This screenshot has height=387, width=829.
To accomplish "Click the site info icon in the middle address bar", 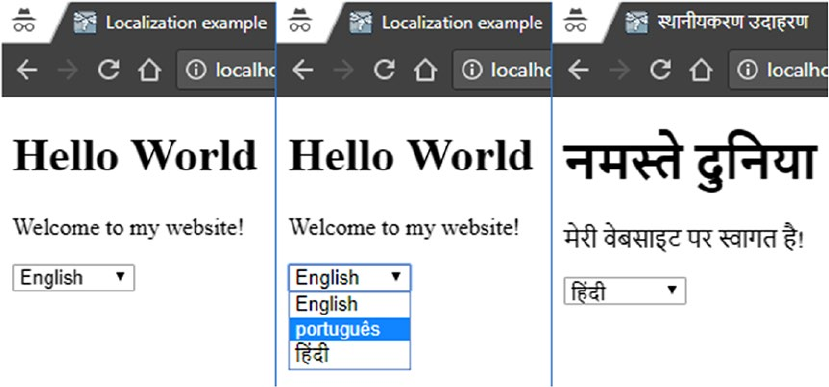I will (x=472, y=70).
